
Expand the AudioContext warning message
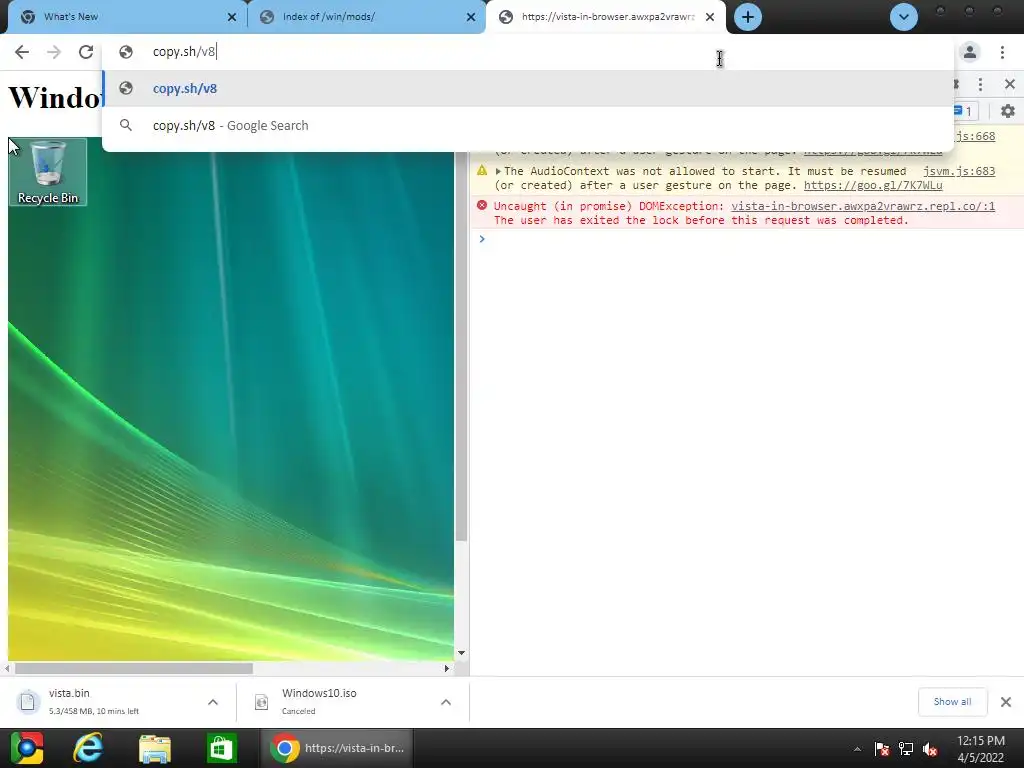[x=498, y=171]
